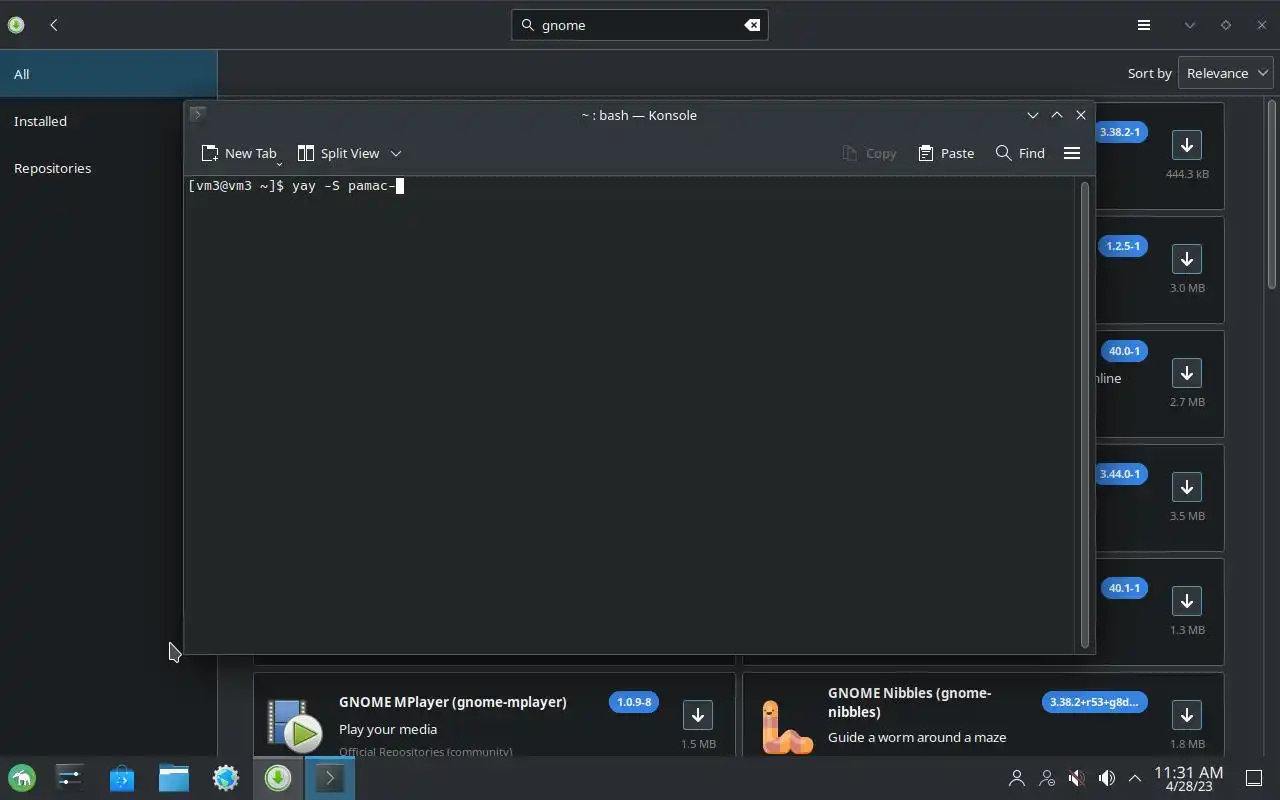The image size is (1280, 800).
Task: Open the Repositories section
Action: point(108,168)
